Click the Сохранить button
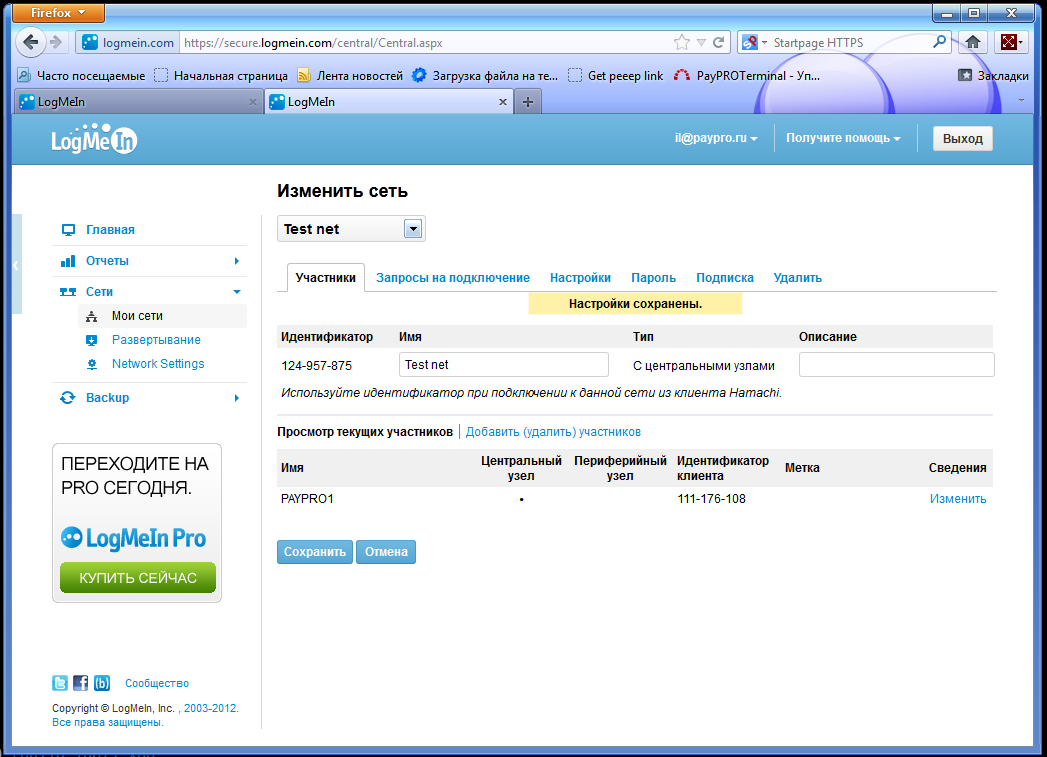Image resolution: width=1047 pixels, height=757 pixels. 315,552
